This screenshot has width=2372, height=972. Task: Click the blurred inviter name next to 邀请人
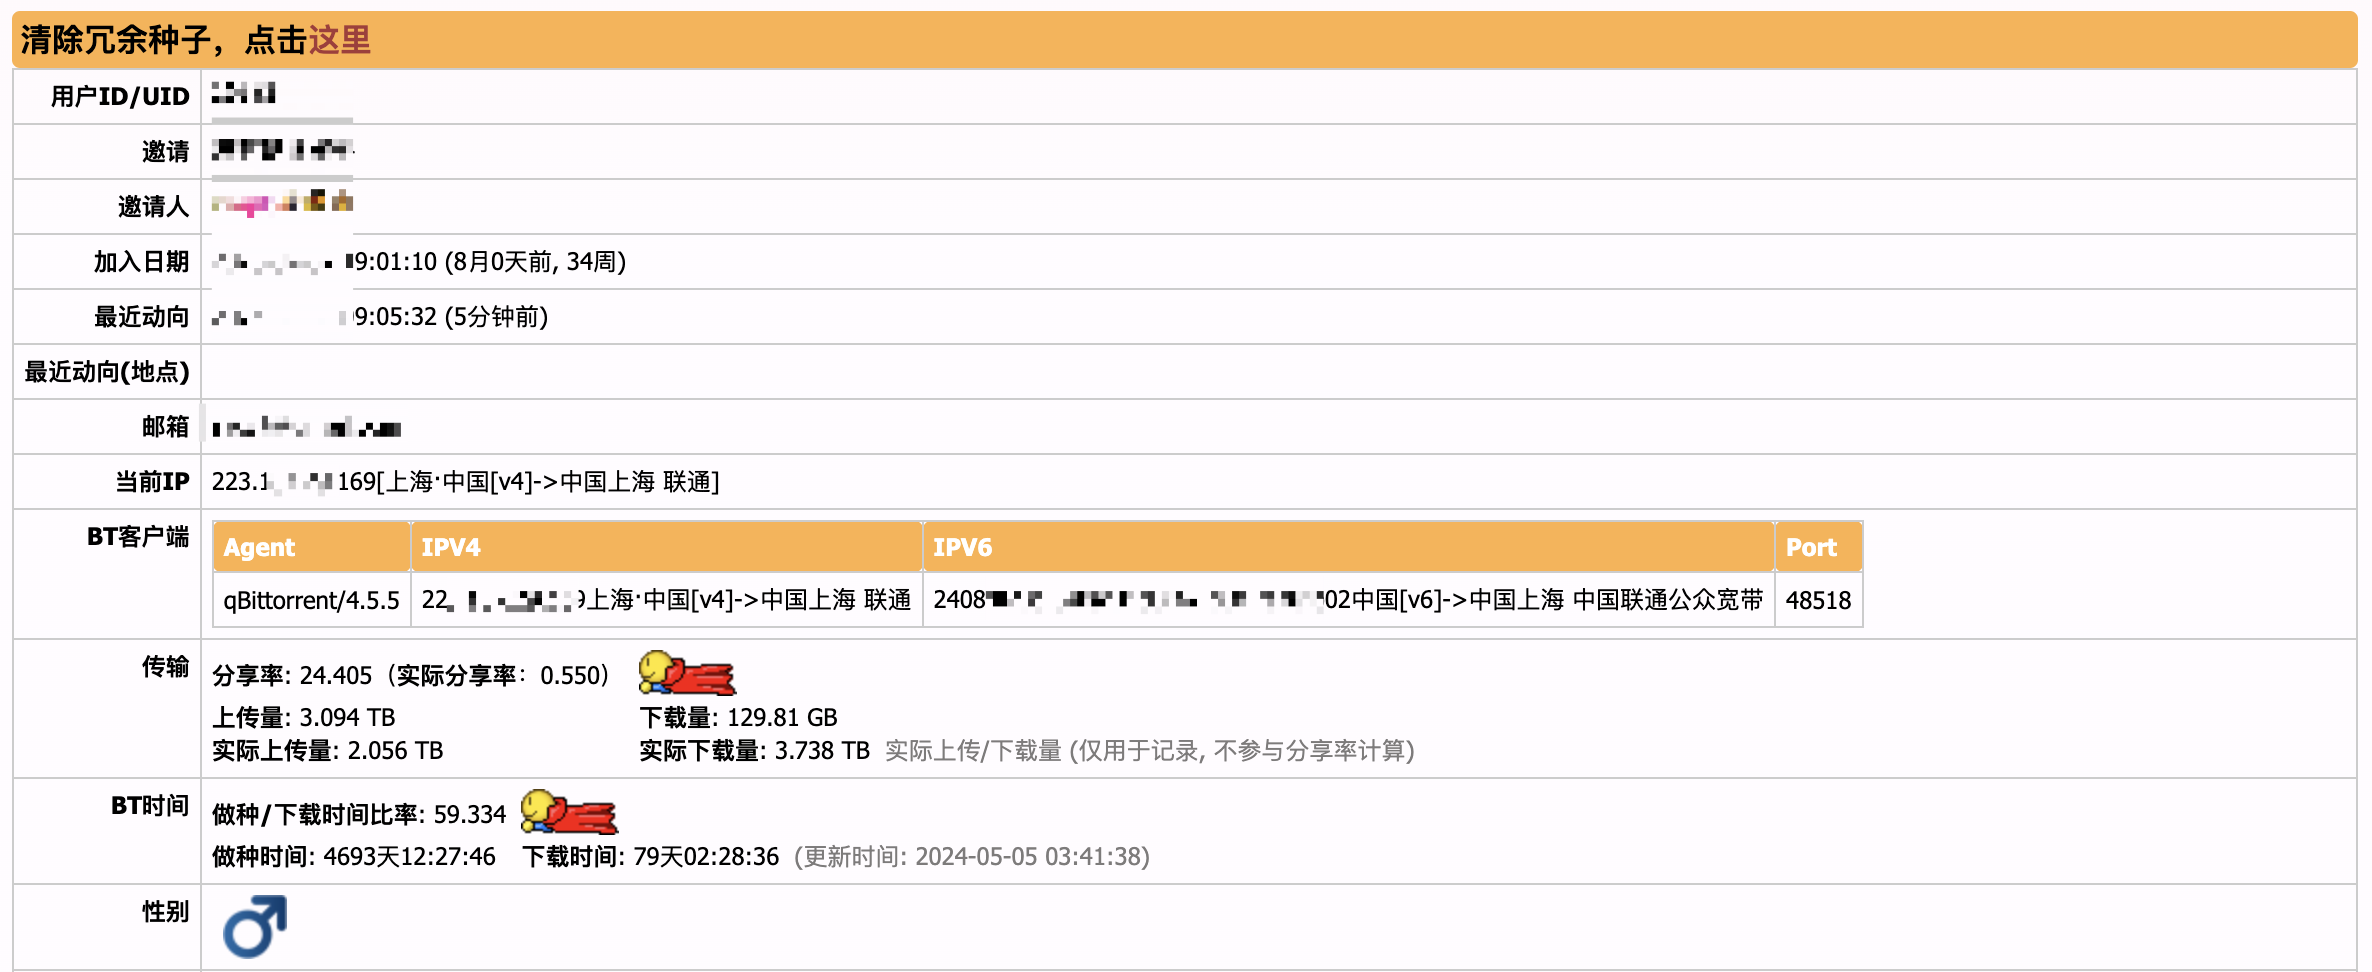point(282,204)
